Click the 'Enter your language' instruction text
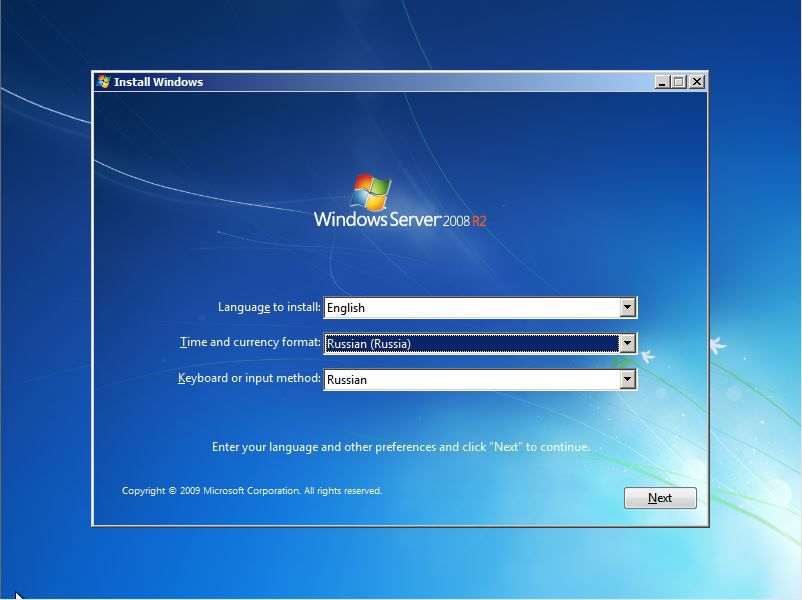This screenshot has width=802, height=600. [x=400, y=447]
